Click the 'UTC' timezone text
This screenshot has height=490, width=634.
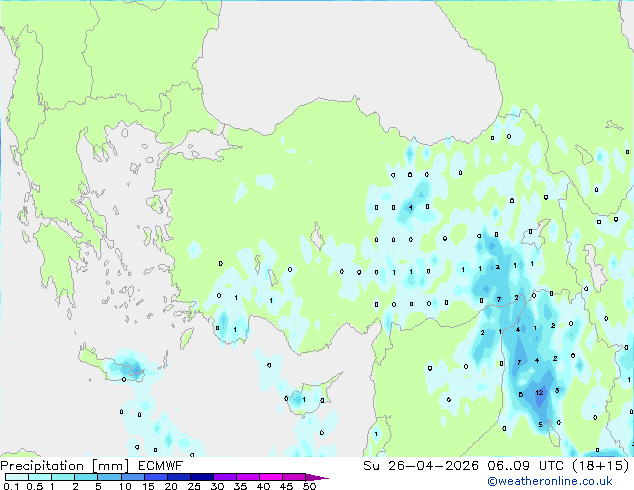coord(552,466)
